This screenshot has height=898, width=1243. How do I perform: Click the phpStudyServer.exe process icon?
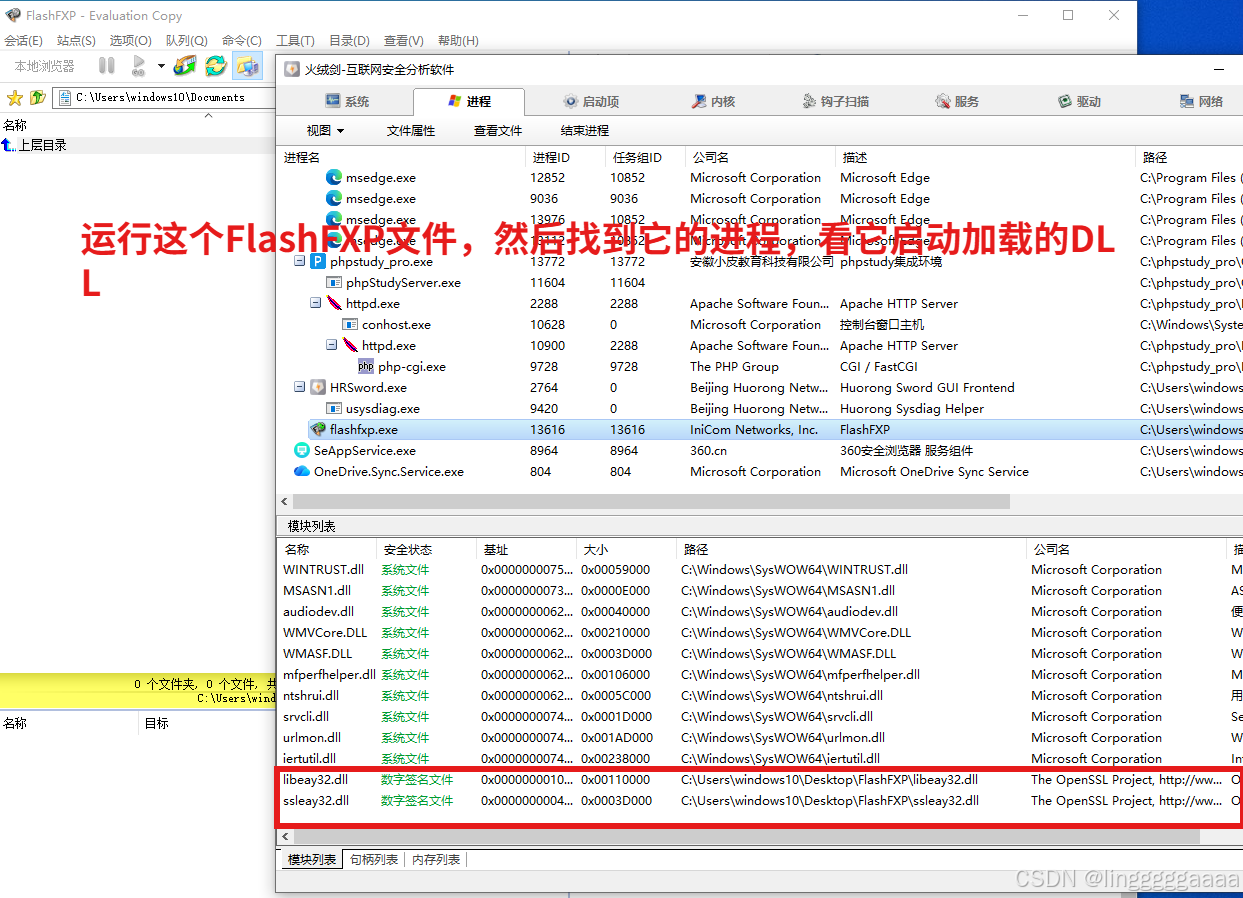(x=334, y=282)
